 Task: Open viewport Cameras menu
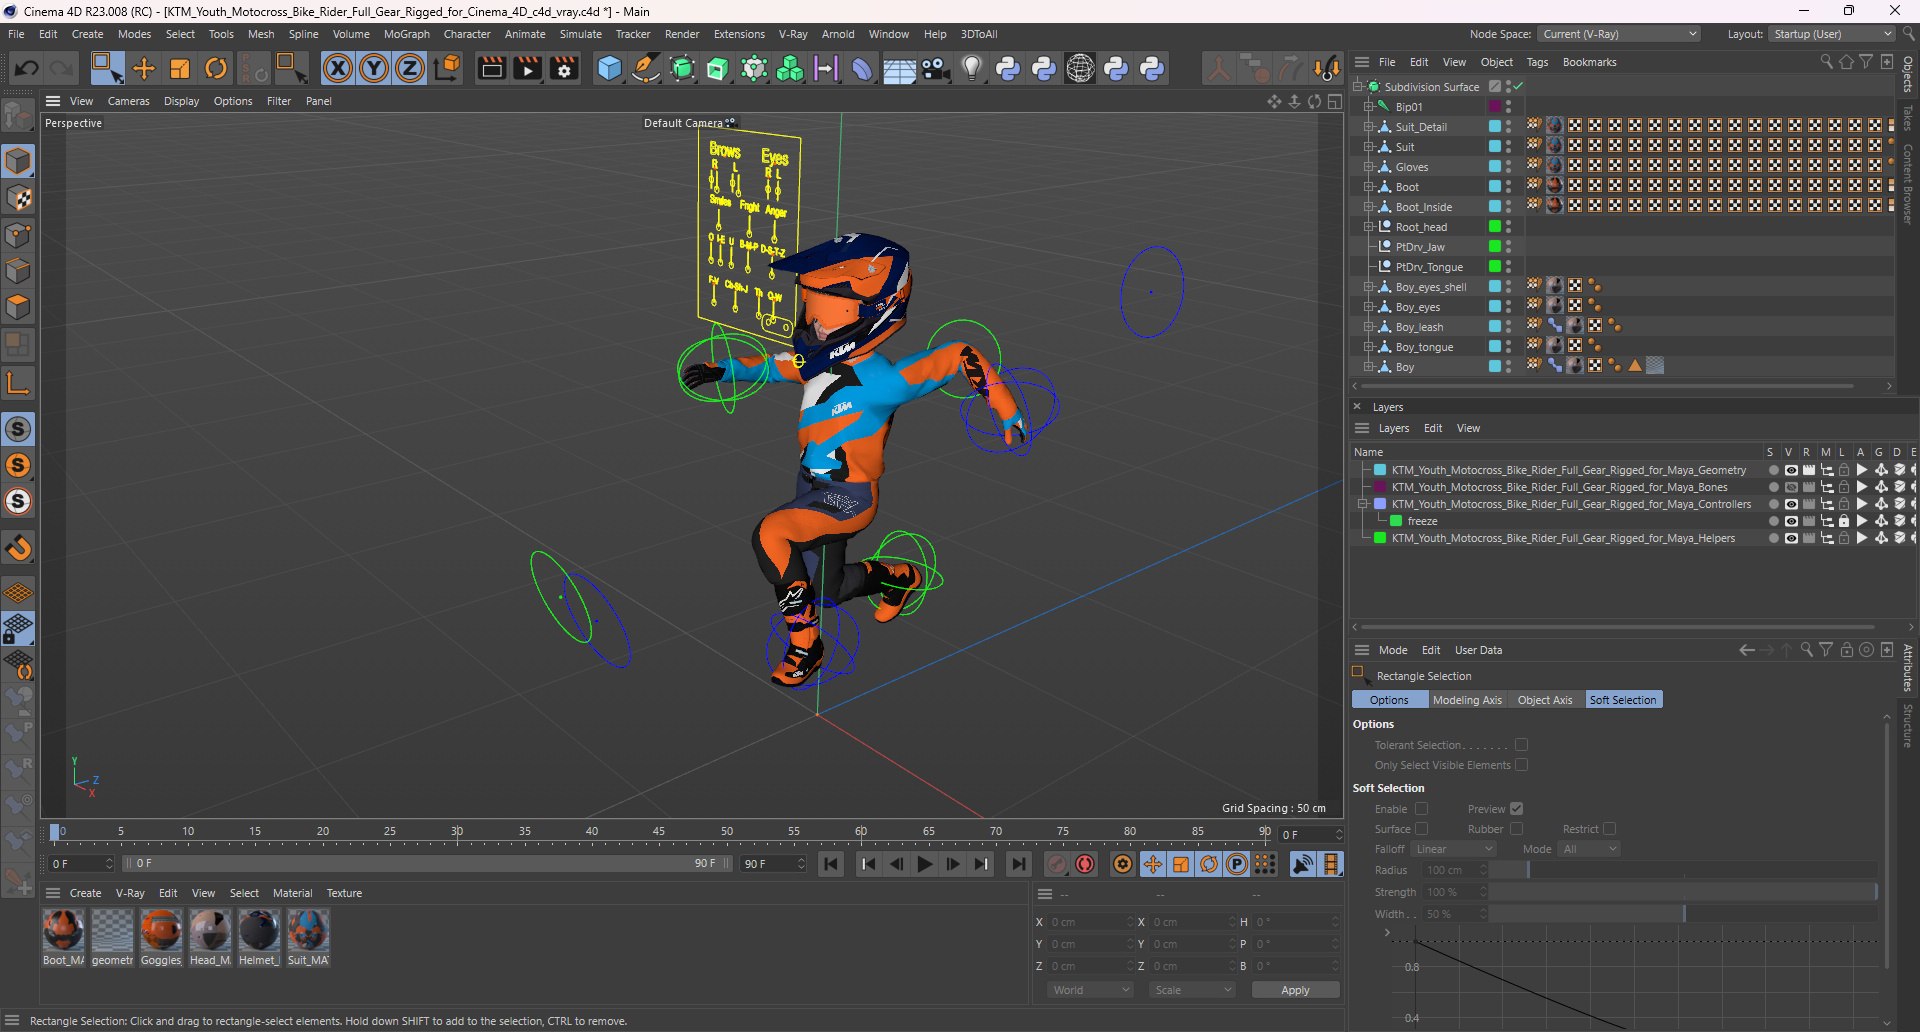click(x=128, y=101)
